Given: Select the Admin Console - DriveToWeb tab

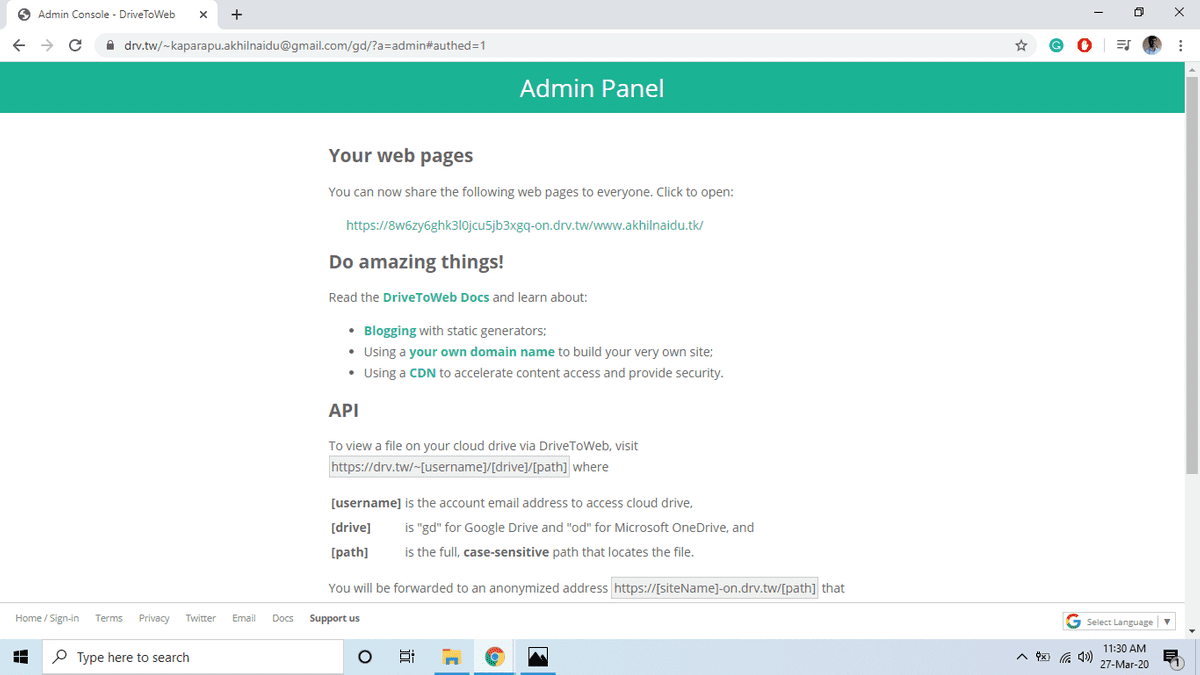Looking at the screenshot, I should coord(111,14).
